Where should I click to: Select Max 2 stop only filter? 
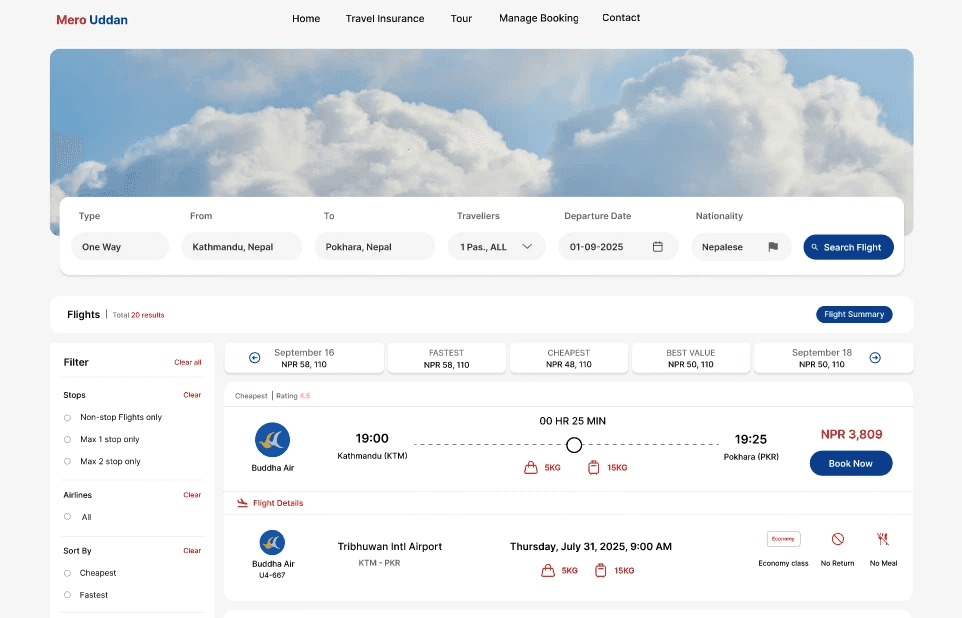point(67,462)
